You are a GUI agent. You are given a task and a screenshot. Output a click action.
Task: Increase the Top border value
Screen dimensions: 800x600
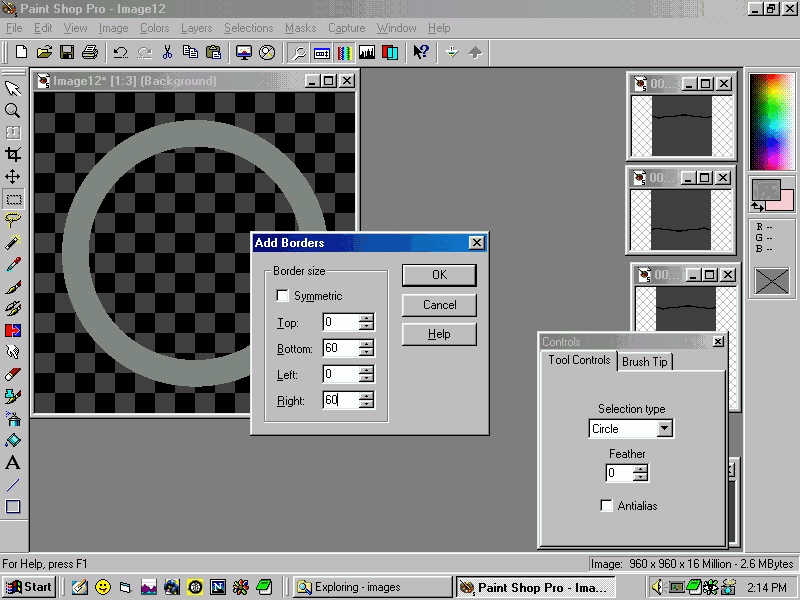pyautogui.click(x=367, y=317)
